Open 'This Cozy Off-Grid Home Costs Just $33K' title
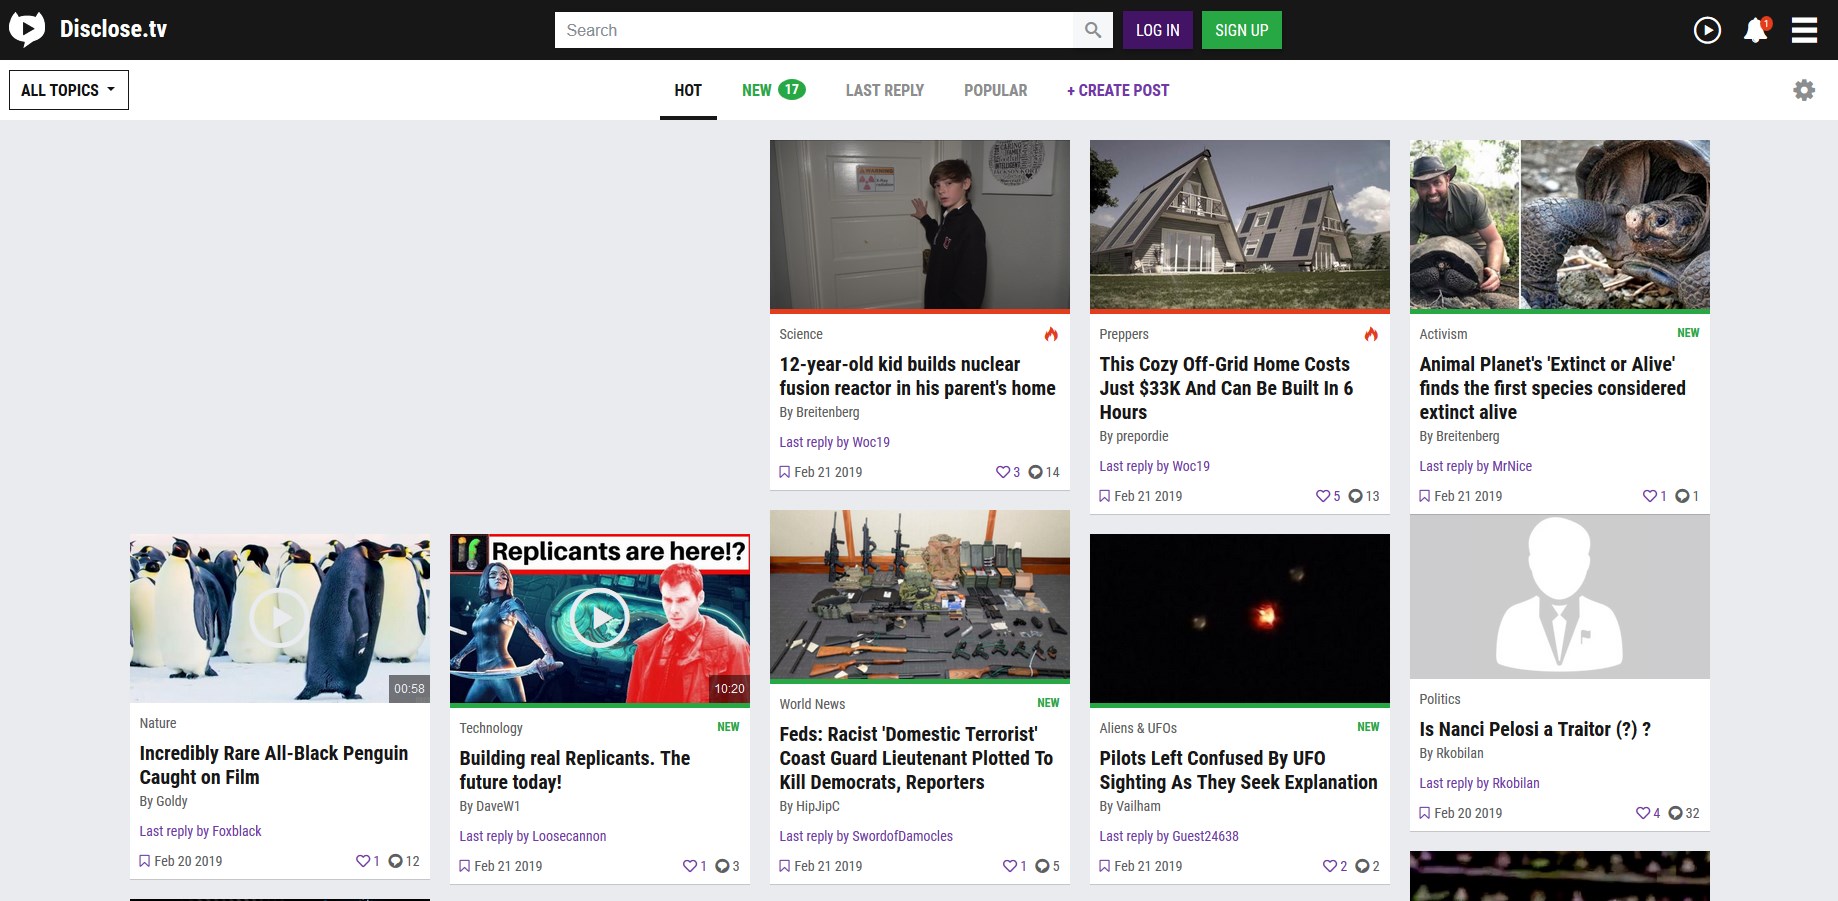The image size is (1838, 901). (1226, 388)
